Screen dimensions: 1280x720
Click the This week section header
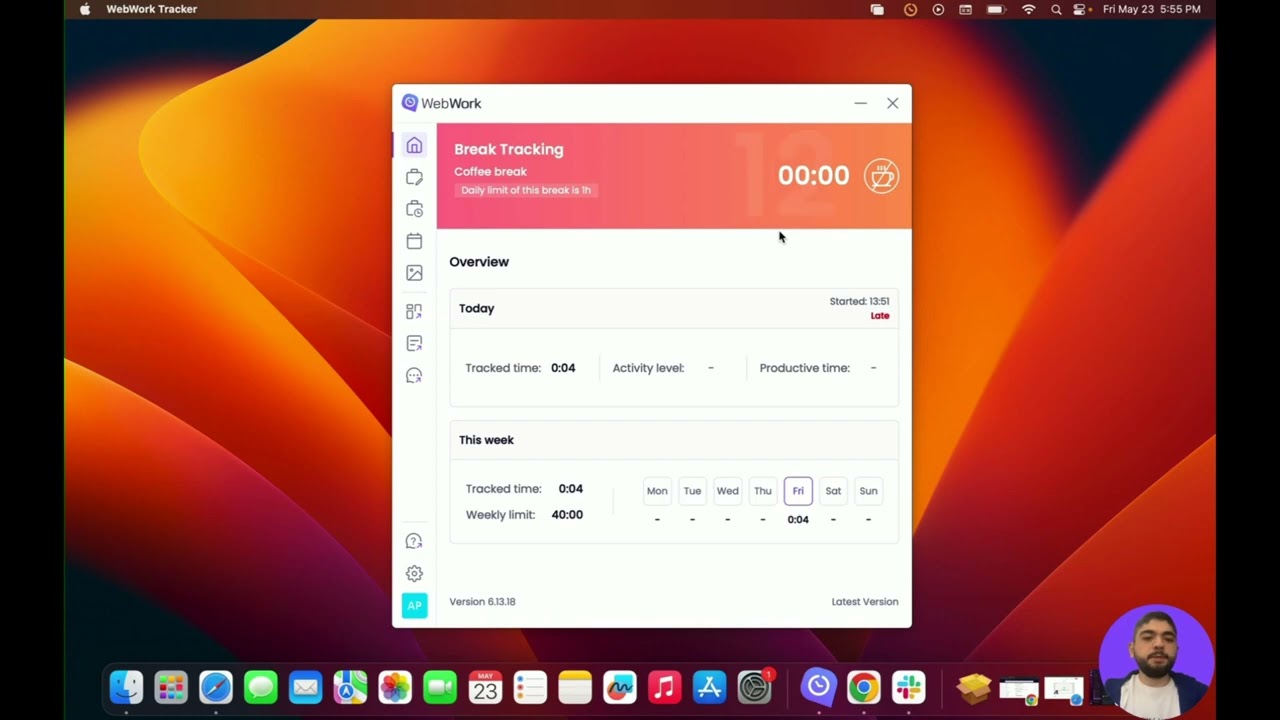click(486, 440)
